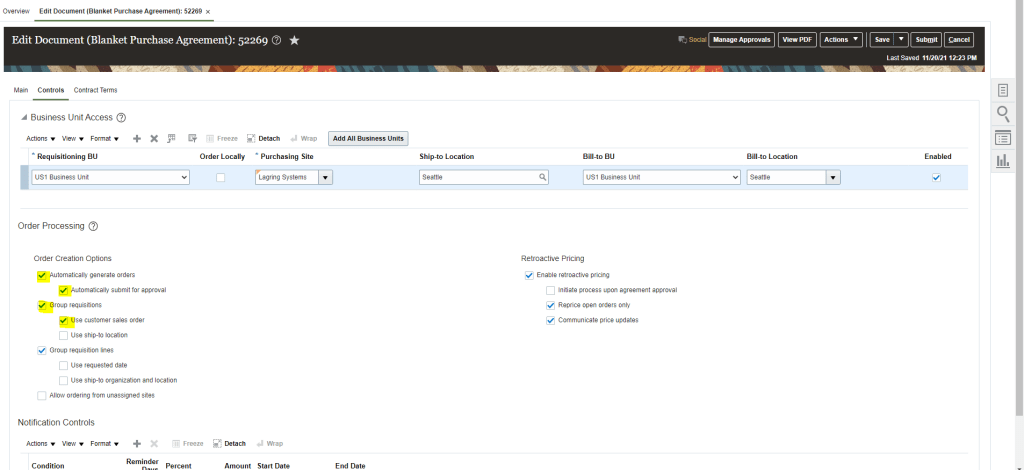
Task: Uncheck Enable retroactive pricing
Action: [528, 275]
